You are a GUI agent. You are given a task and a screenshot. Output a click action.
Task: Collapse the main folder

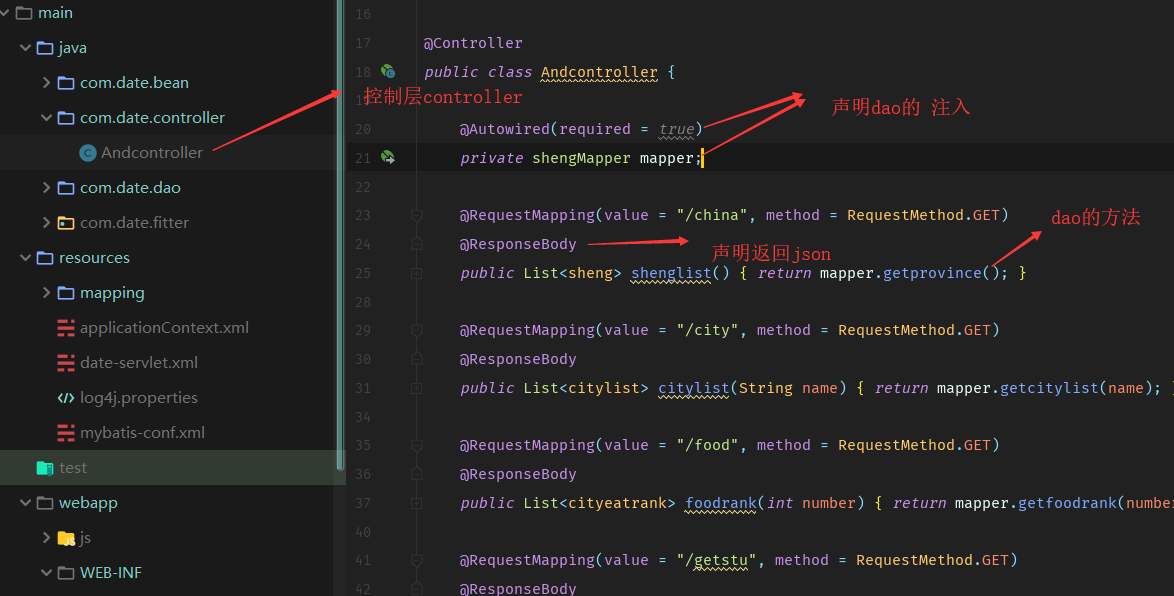click(x=4, y=13)
